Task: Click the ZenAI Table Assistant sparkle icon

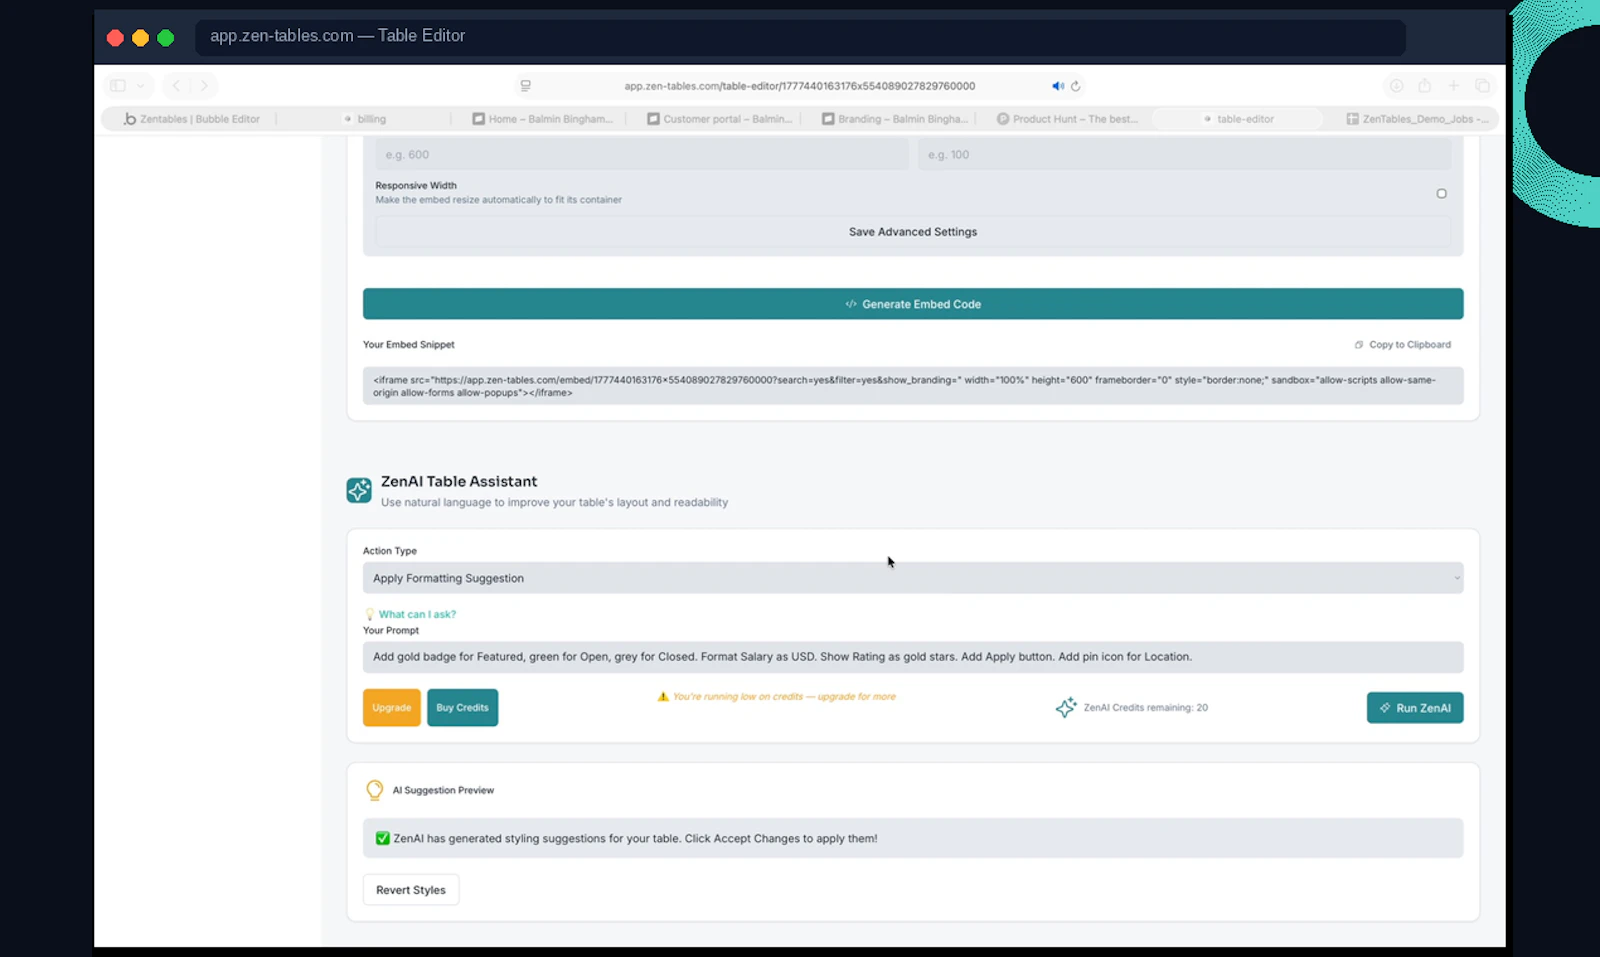Action: 359,490
